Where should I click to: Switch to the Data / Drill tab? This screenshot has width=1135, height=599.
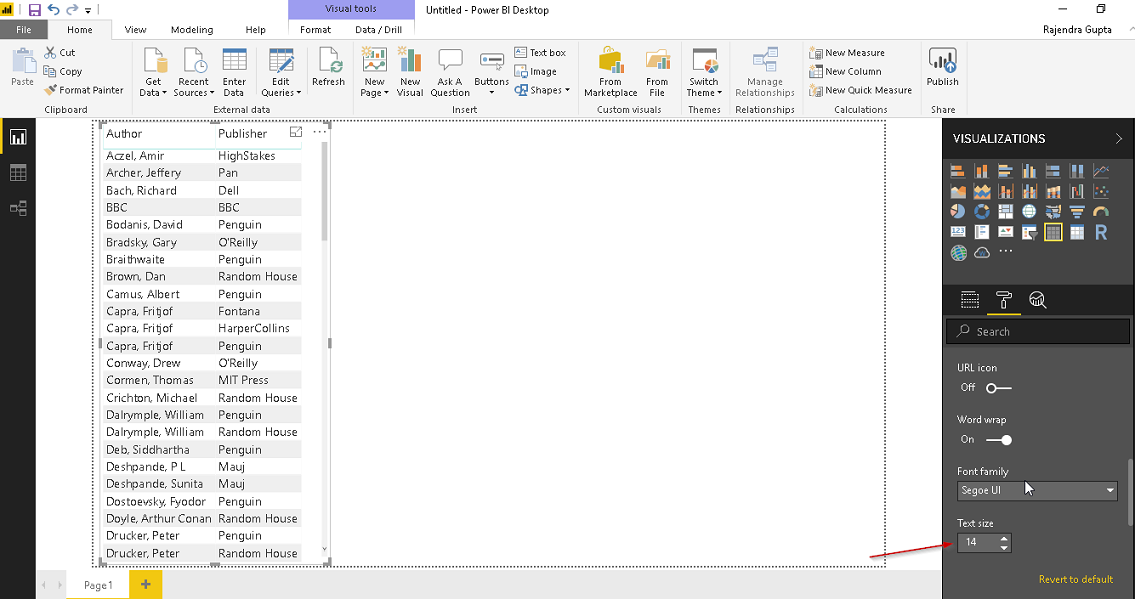[x=379, y=30]
